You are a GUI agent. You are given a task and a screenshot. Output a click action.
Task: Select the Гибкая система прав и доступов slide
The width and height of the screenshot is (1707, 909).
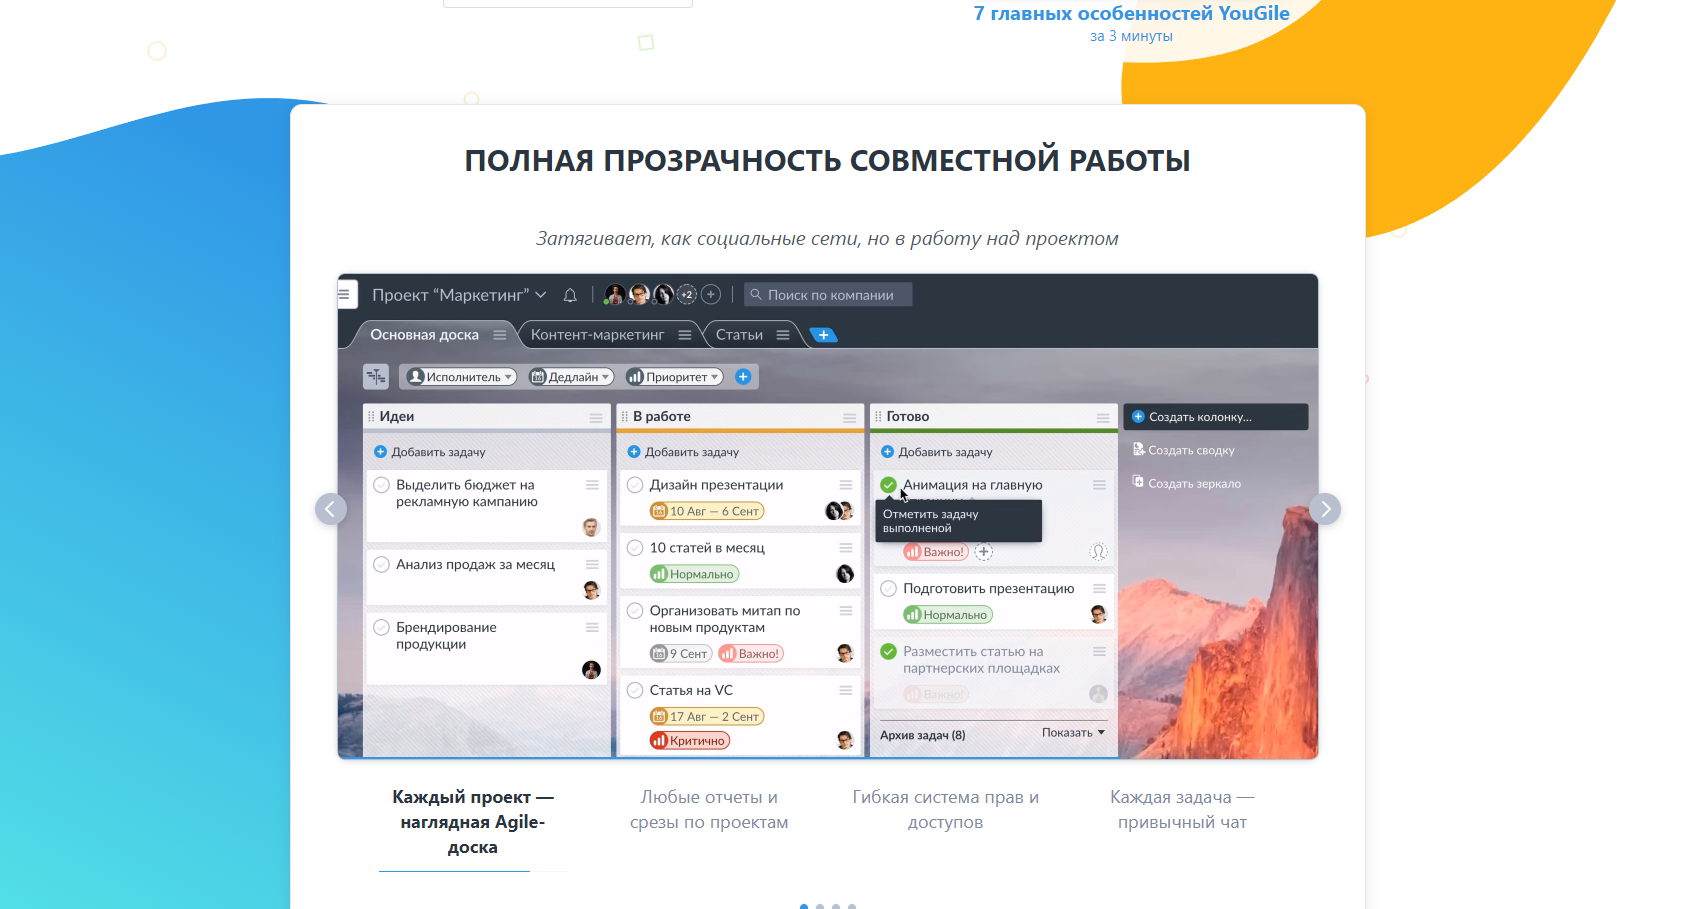(945, 810)
